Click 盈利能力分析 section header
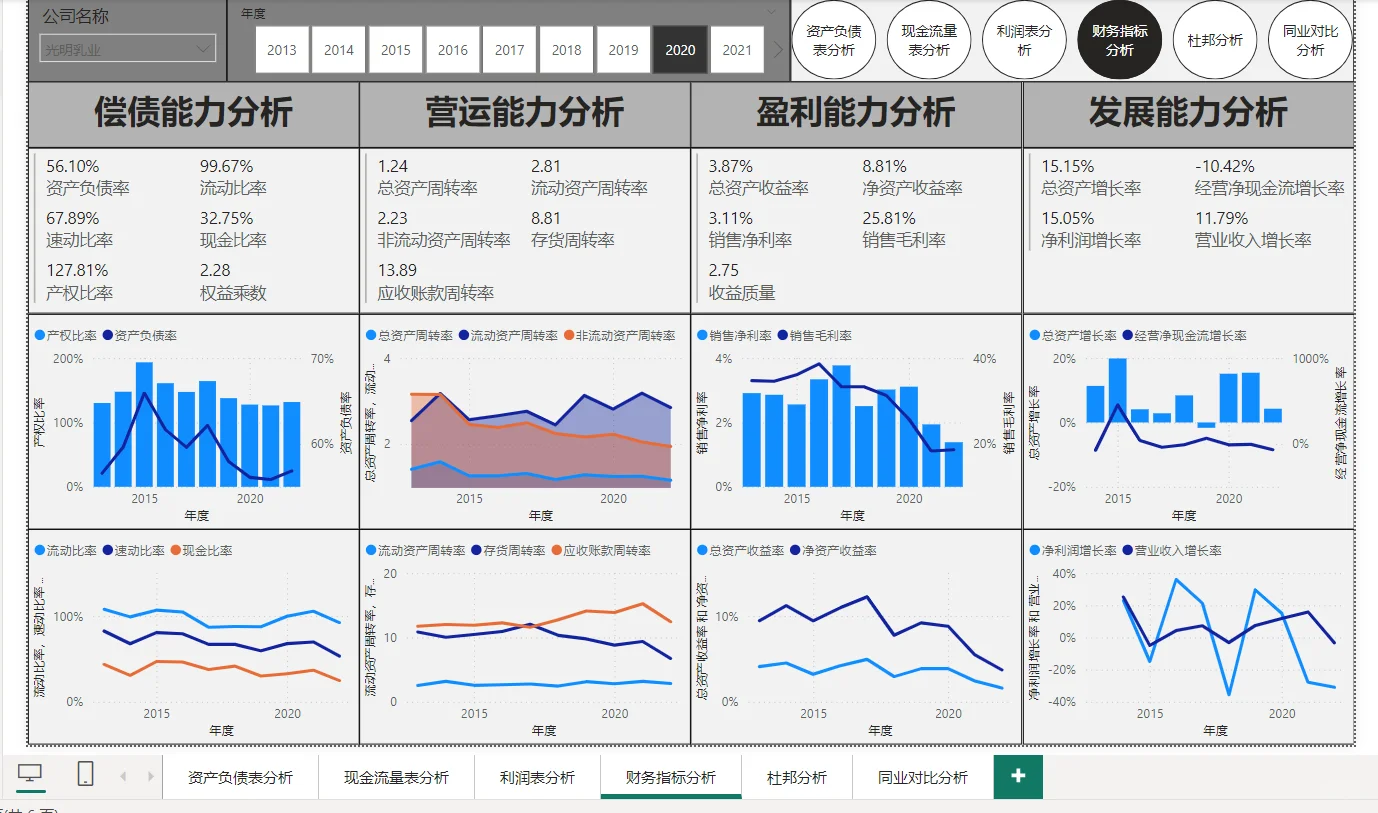Viewport: 1378px width, 813px height. click(856, 113)
